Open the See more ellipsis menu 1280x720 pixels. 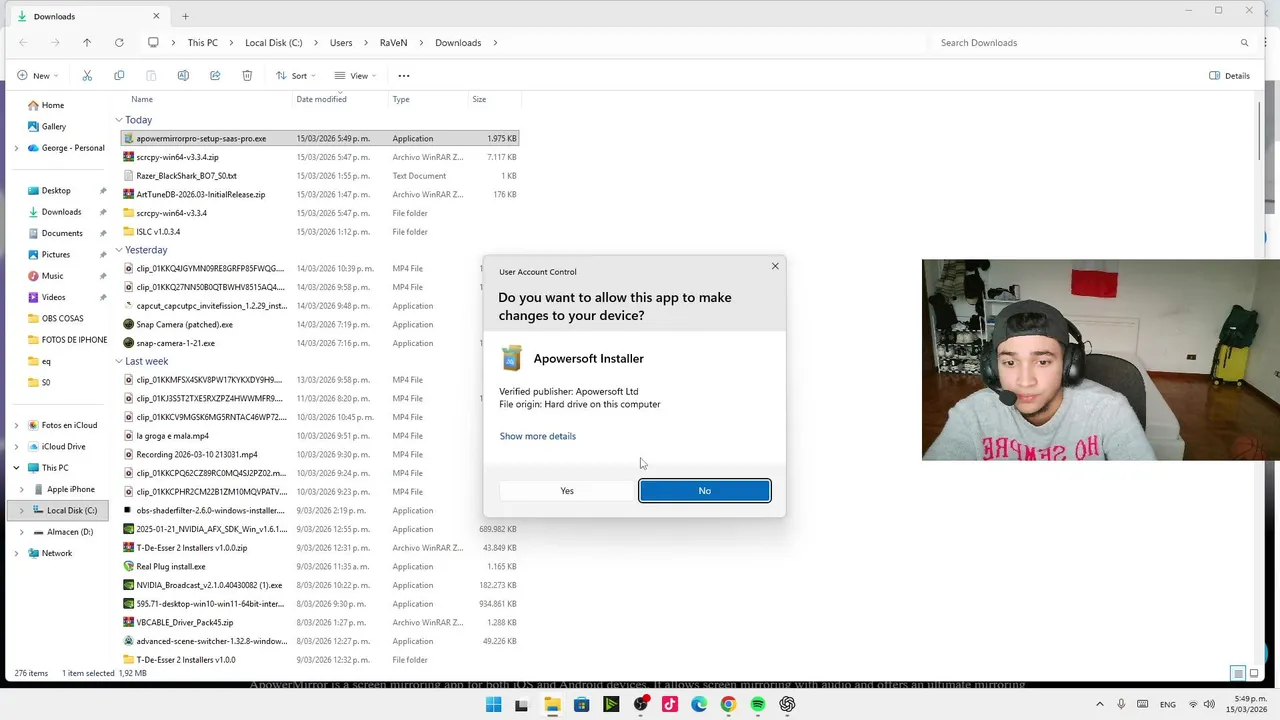pyautogui.click(x=404, y=76)
